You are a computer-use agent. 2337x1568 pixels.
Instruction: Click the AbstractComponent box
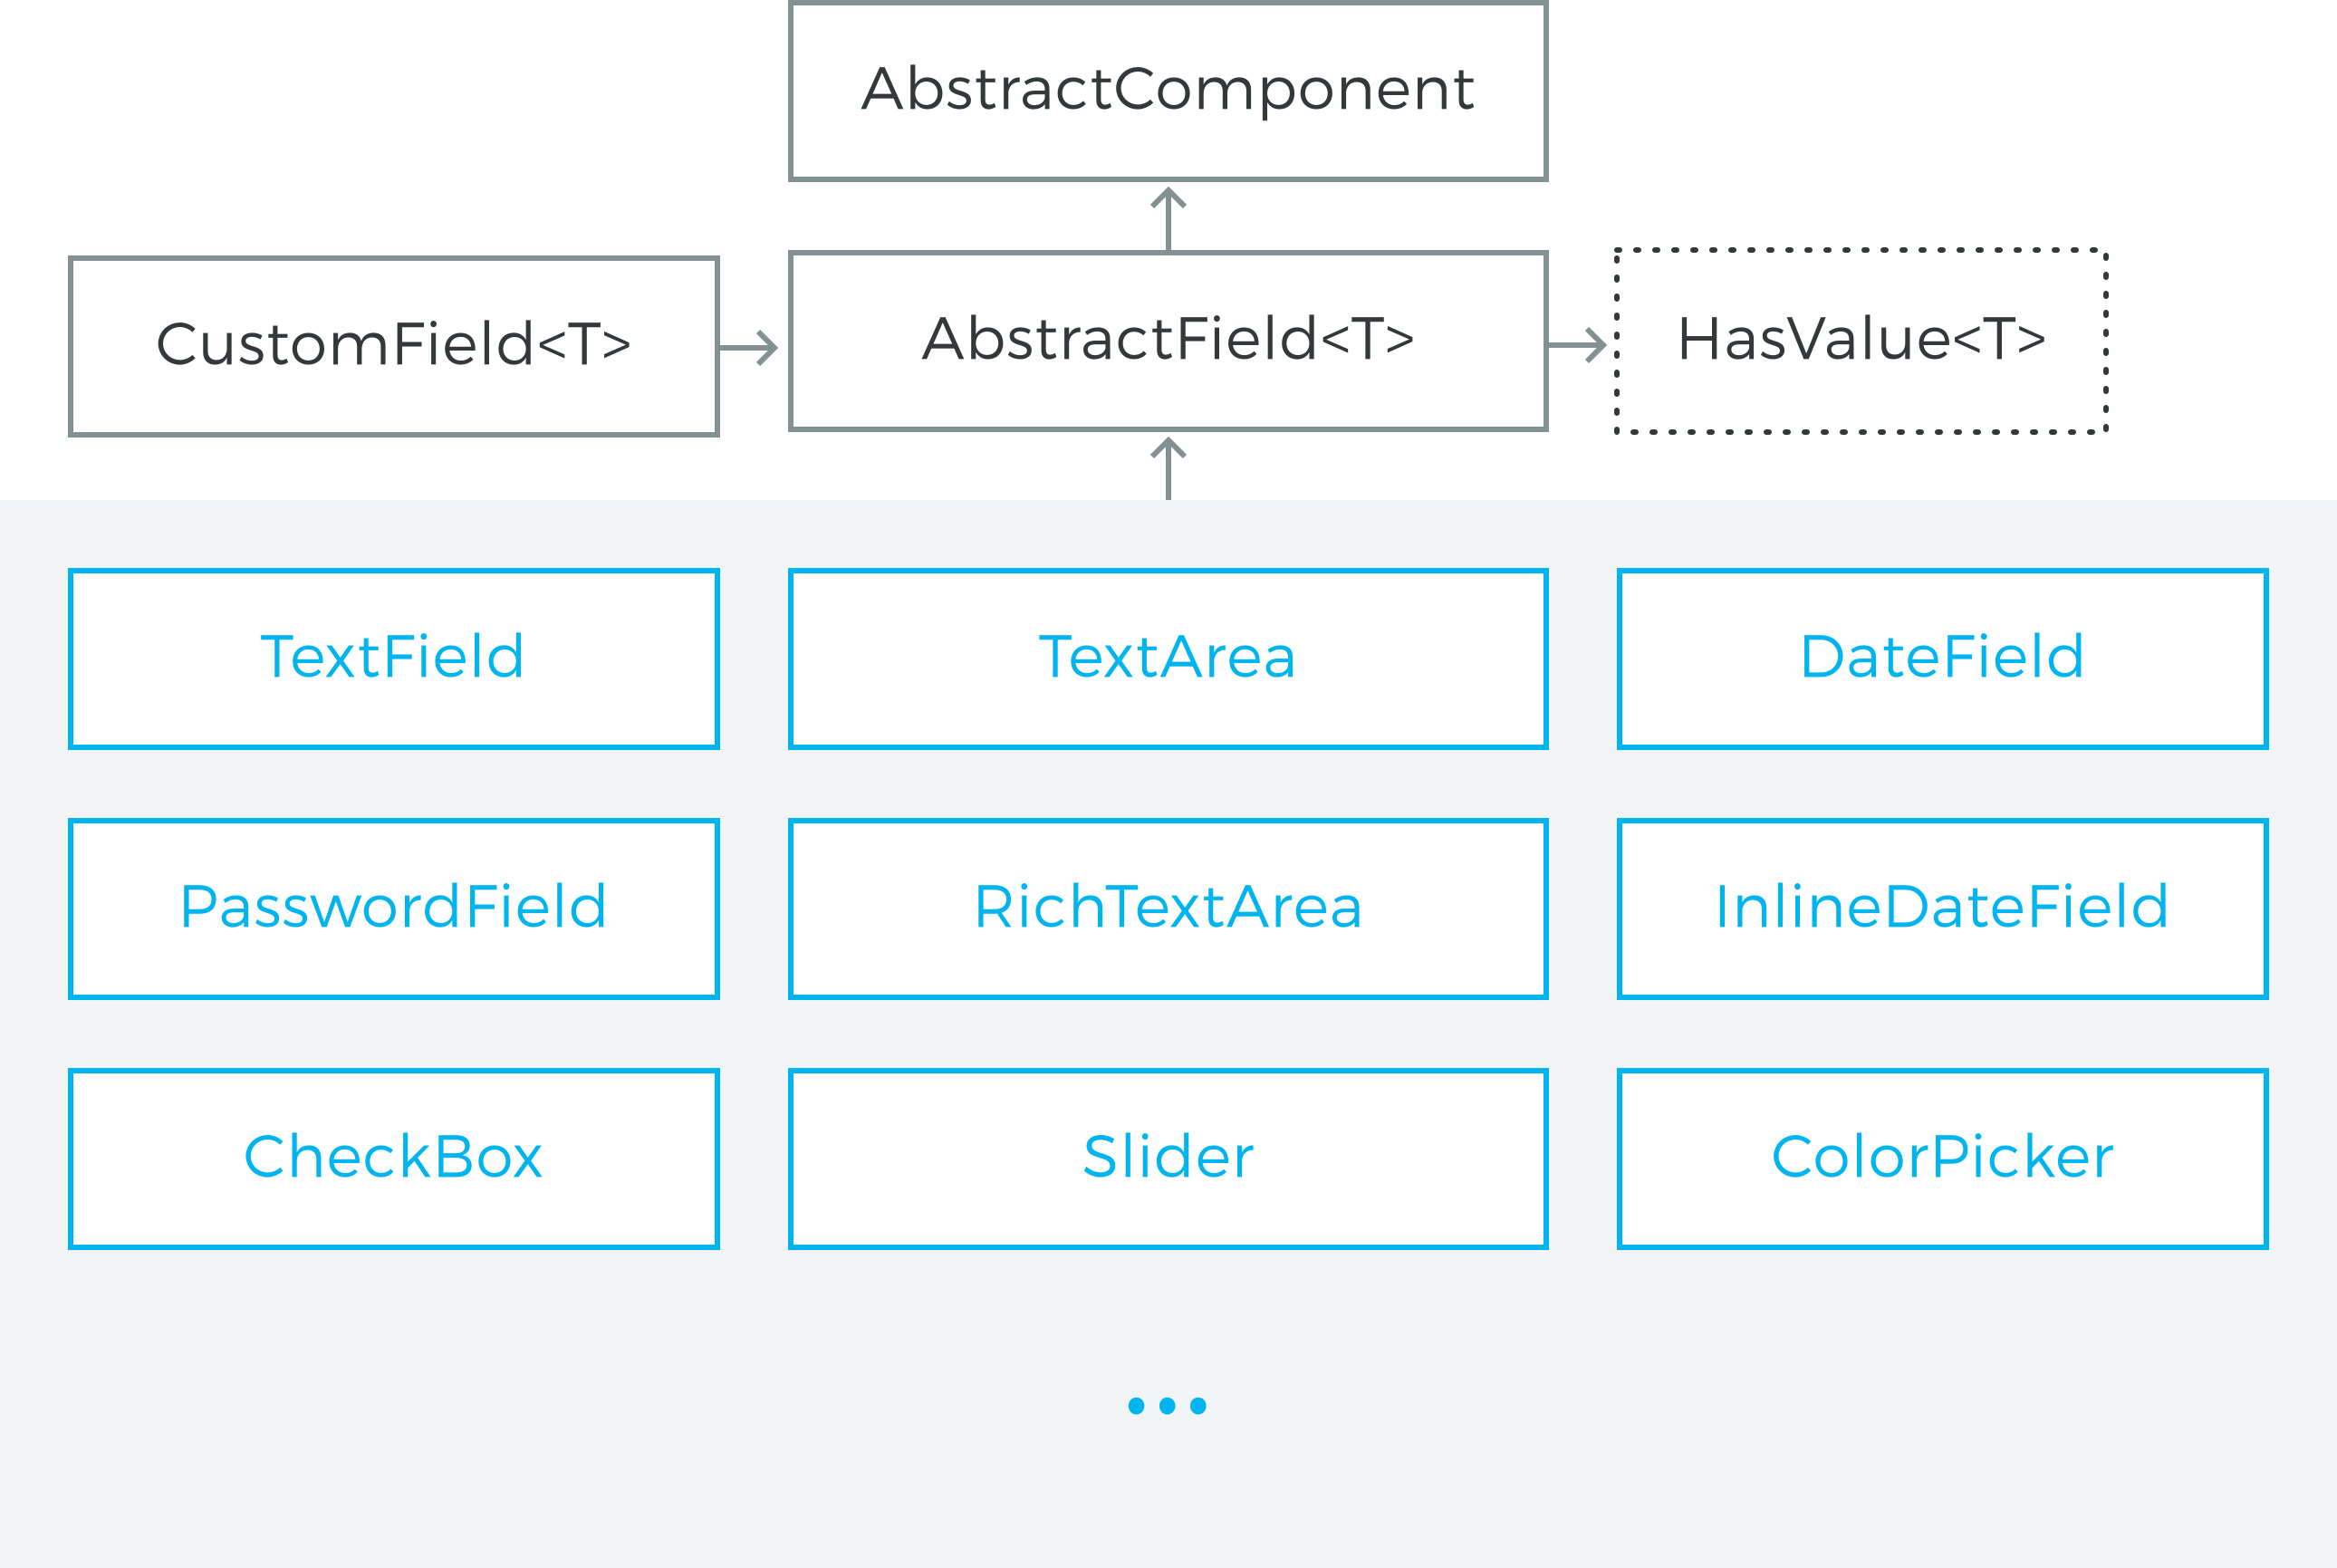(1168, 91)
